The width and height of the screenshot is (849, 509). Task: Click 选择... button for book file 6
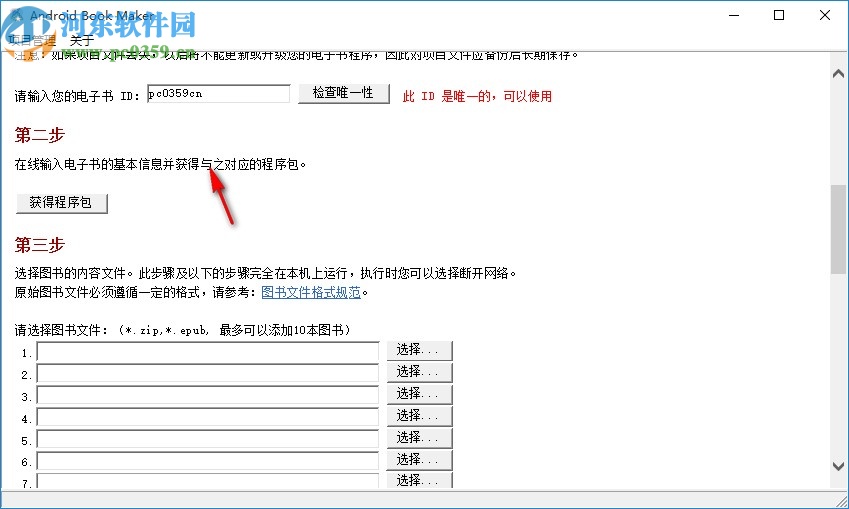click(x=419, y=460)
